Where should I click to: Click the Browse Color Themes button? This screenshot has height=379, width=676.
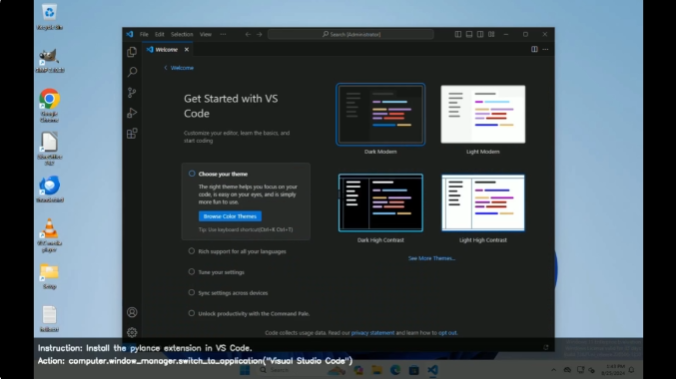tap(230, 216)
